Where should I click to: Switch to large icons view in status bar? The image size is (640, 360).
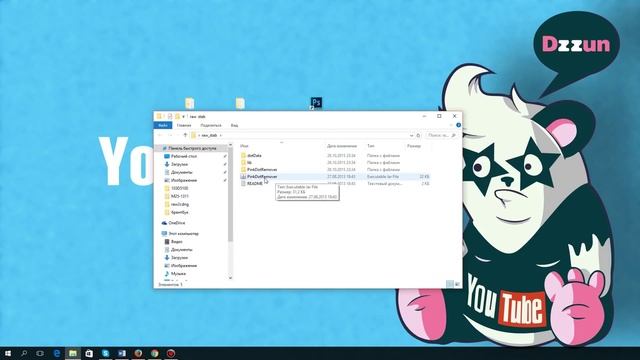point(457,284)
